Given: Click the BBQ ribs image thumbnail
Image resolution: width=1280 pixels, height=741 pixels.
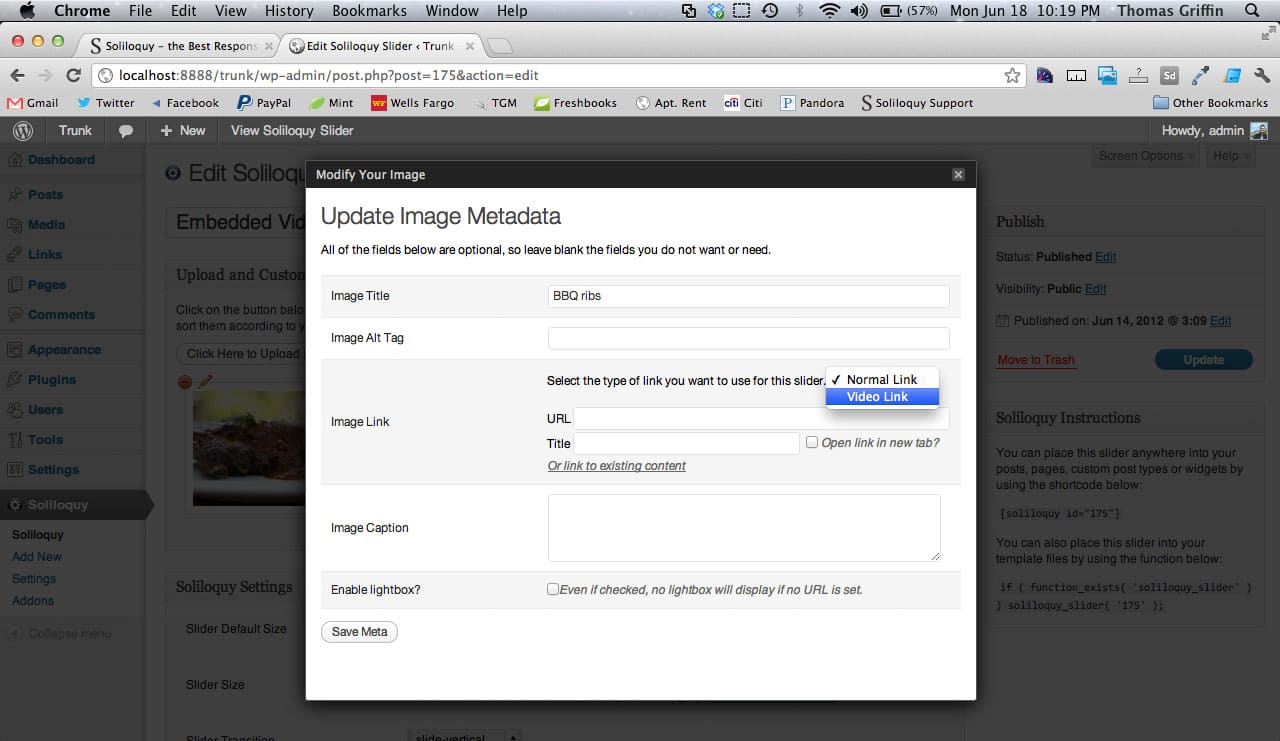Looking at the screenshot, I should point(248,447).
